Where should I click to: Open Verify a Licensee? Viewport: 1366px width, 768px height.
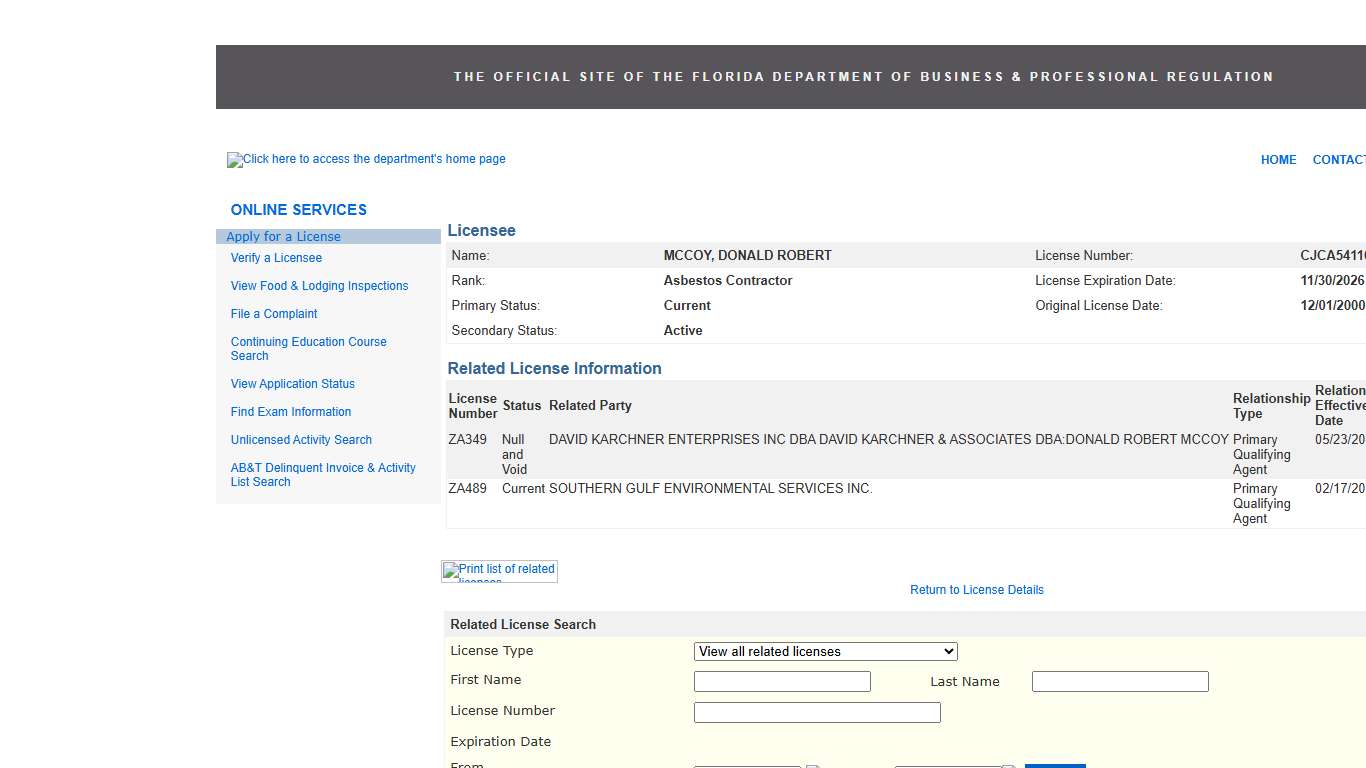[276, 257]
